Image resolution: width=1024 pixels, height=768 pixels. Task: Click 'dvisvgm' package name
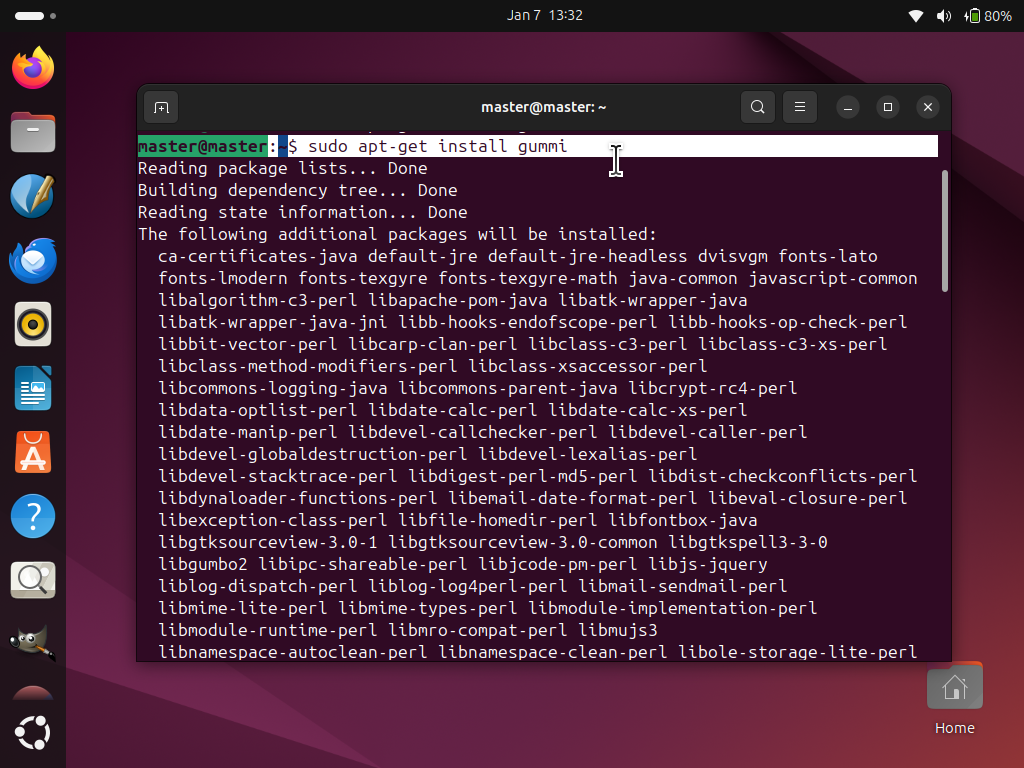pyautogui.click(x=733, y=257)
